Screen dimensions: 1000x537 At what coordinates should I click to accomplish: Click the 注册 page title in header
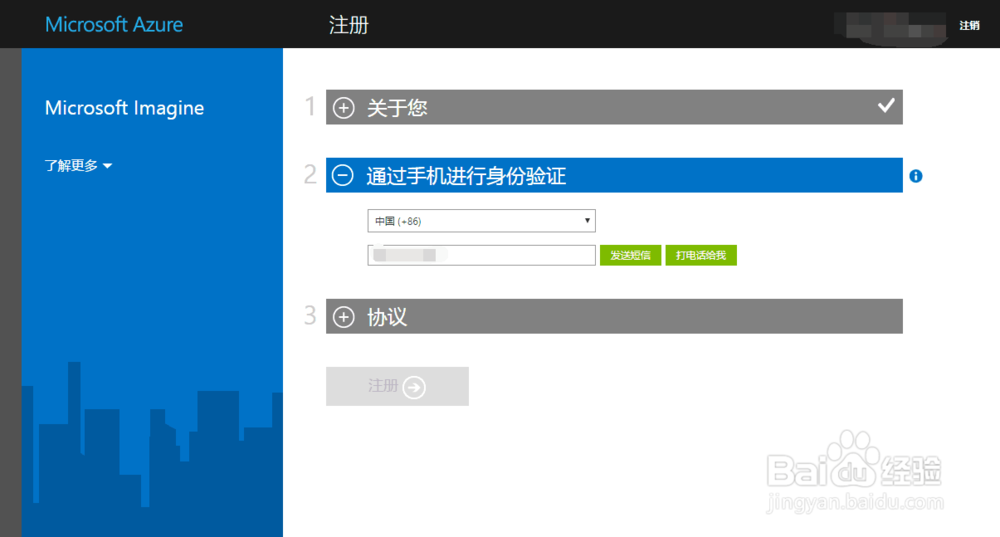click(349, 26)
